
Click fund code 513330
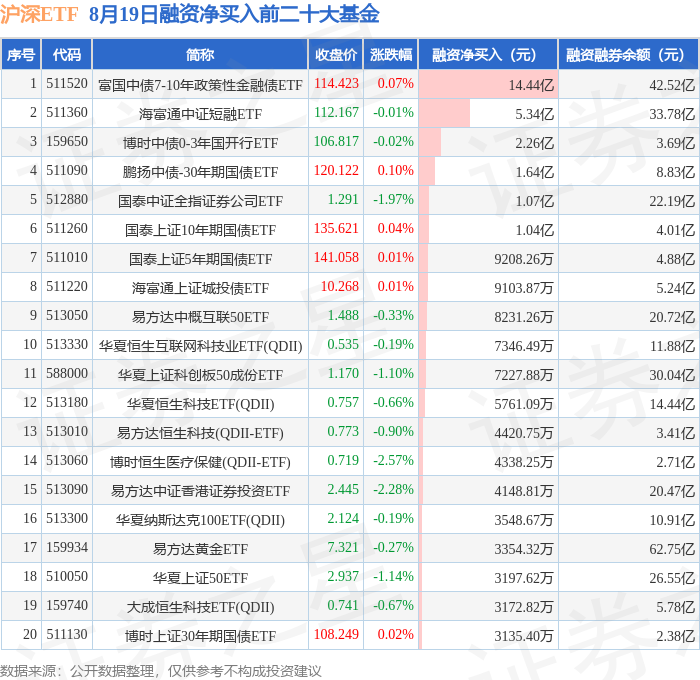tap(67, 345)
